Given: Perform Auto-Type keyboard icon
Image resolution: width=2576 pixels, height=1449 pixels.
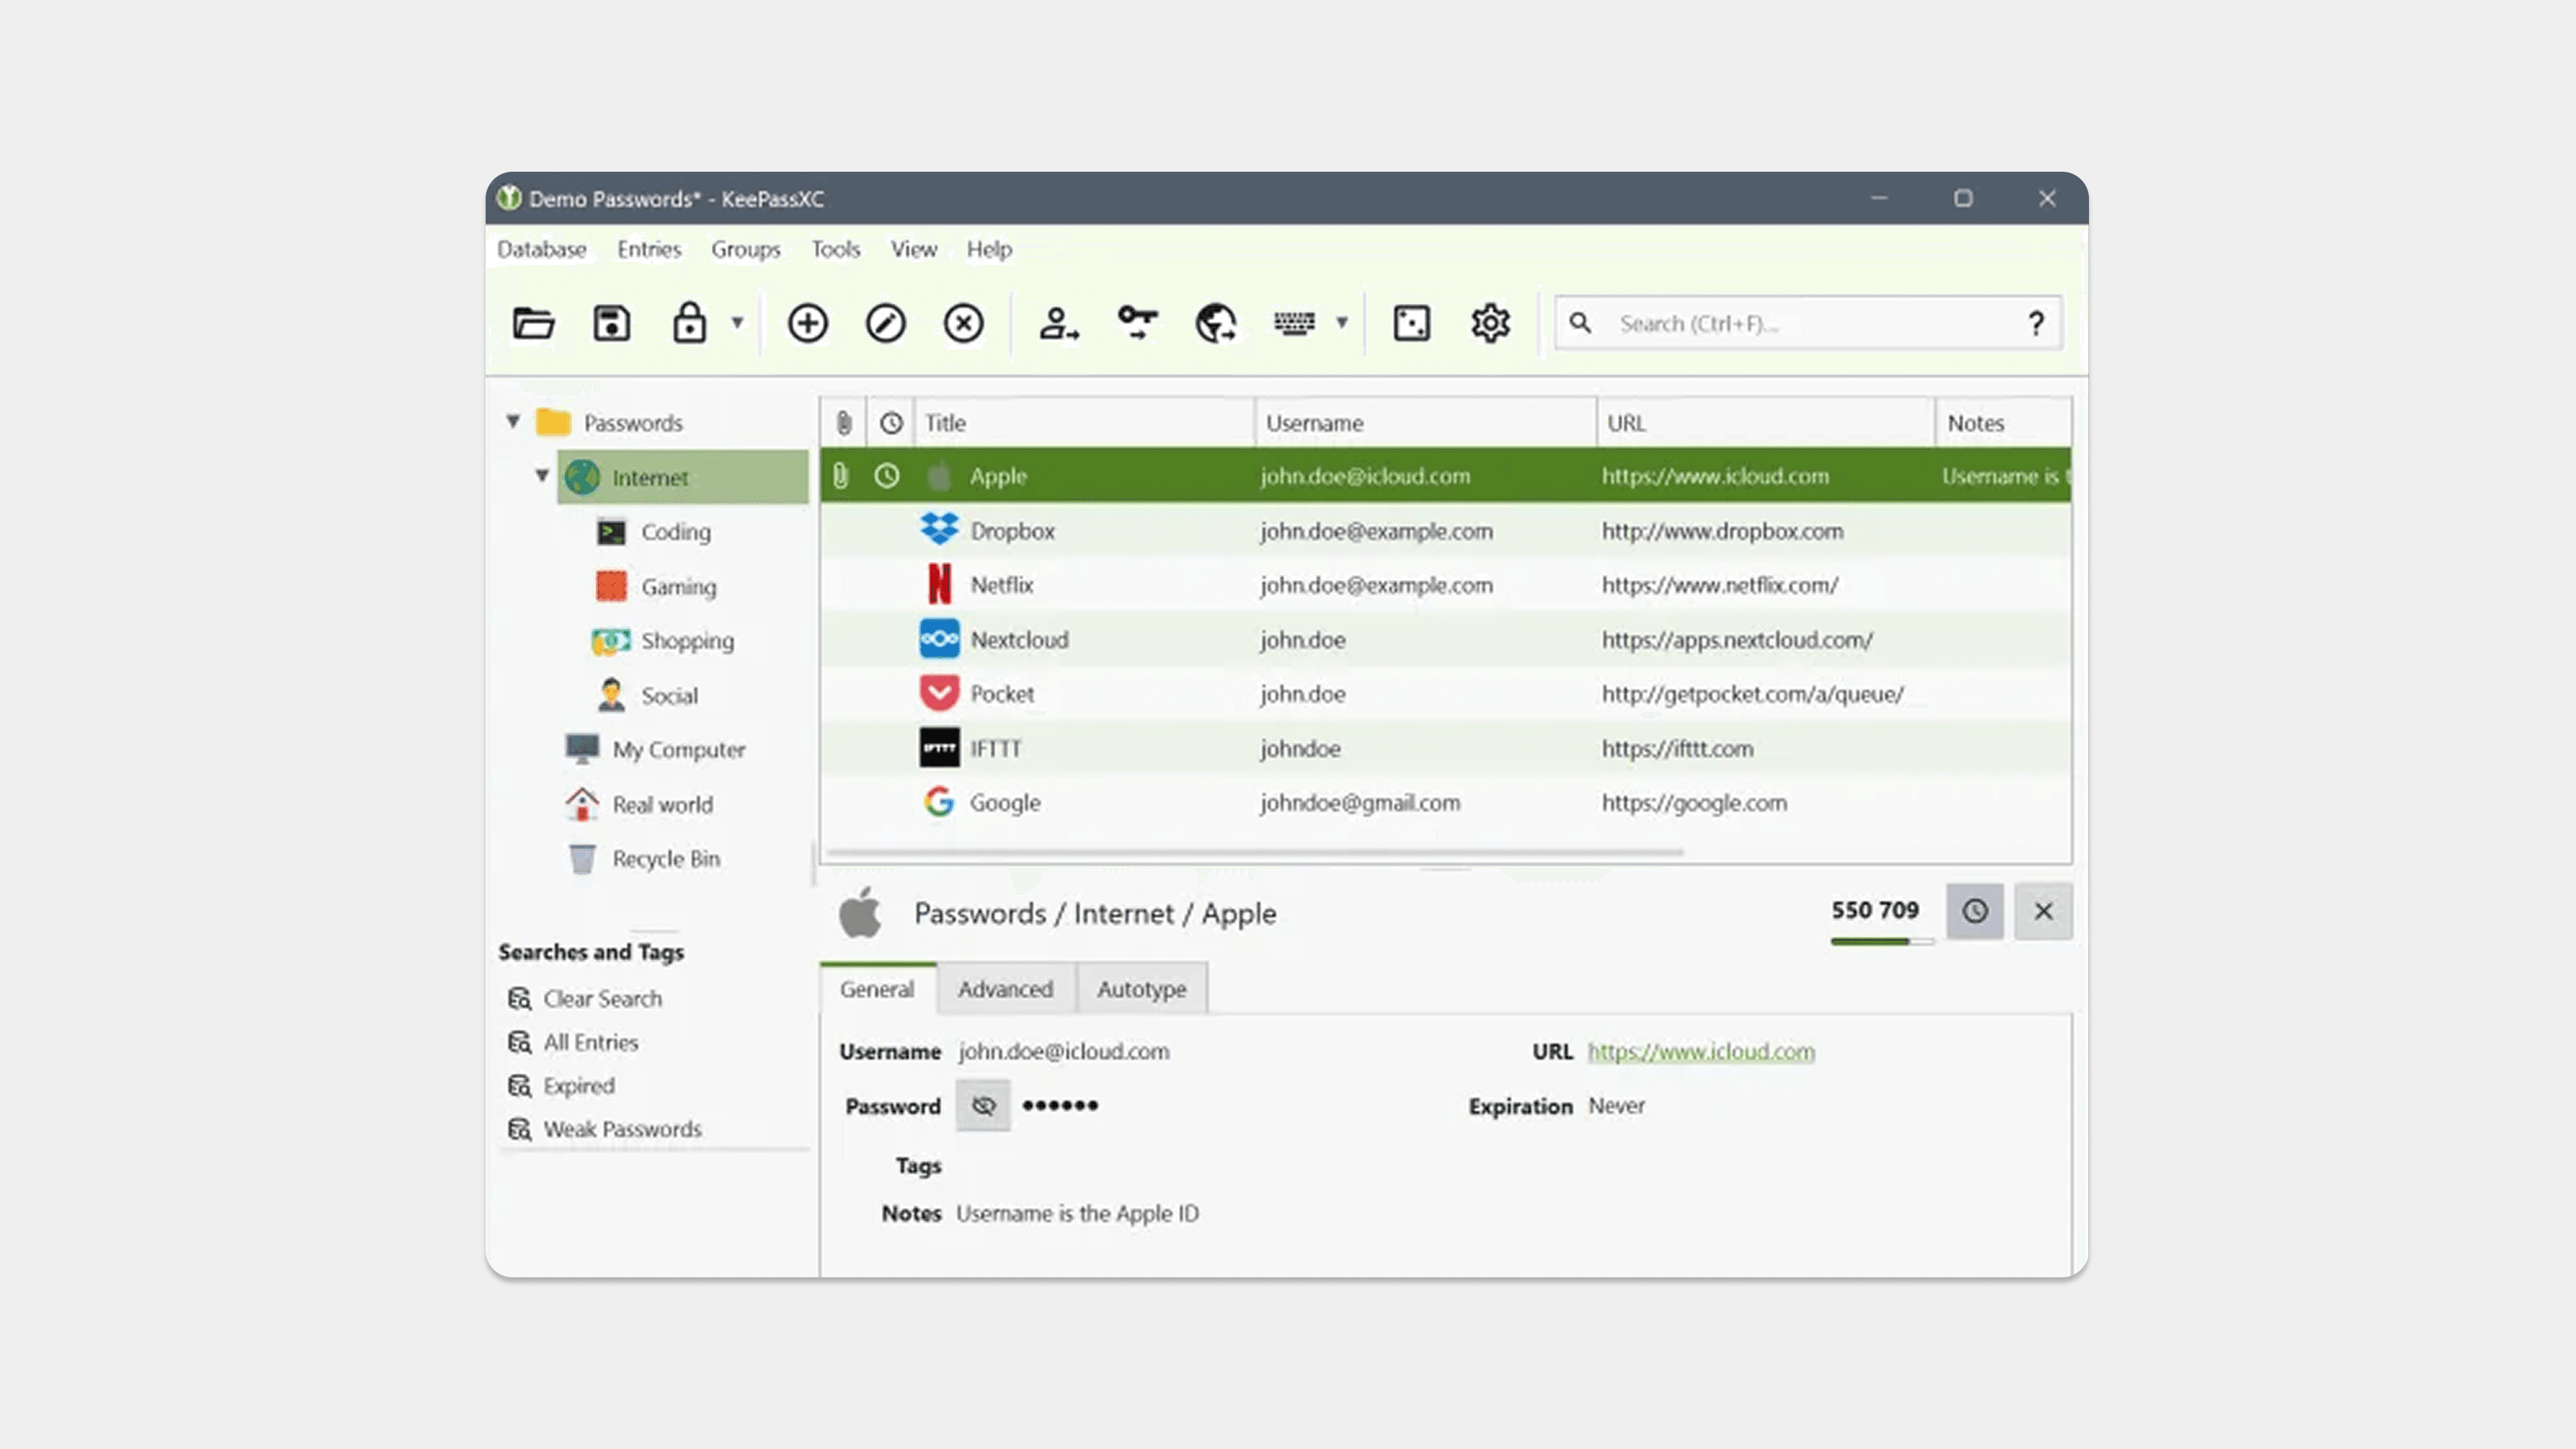Looking at the screenshot, I should point(1294,323).
